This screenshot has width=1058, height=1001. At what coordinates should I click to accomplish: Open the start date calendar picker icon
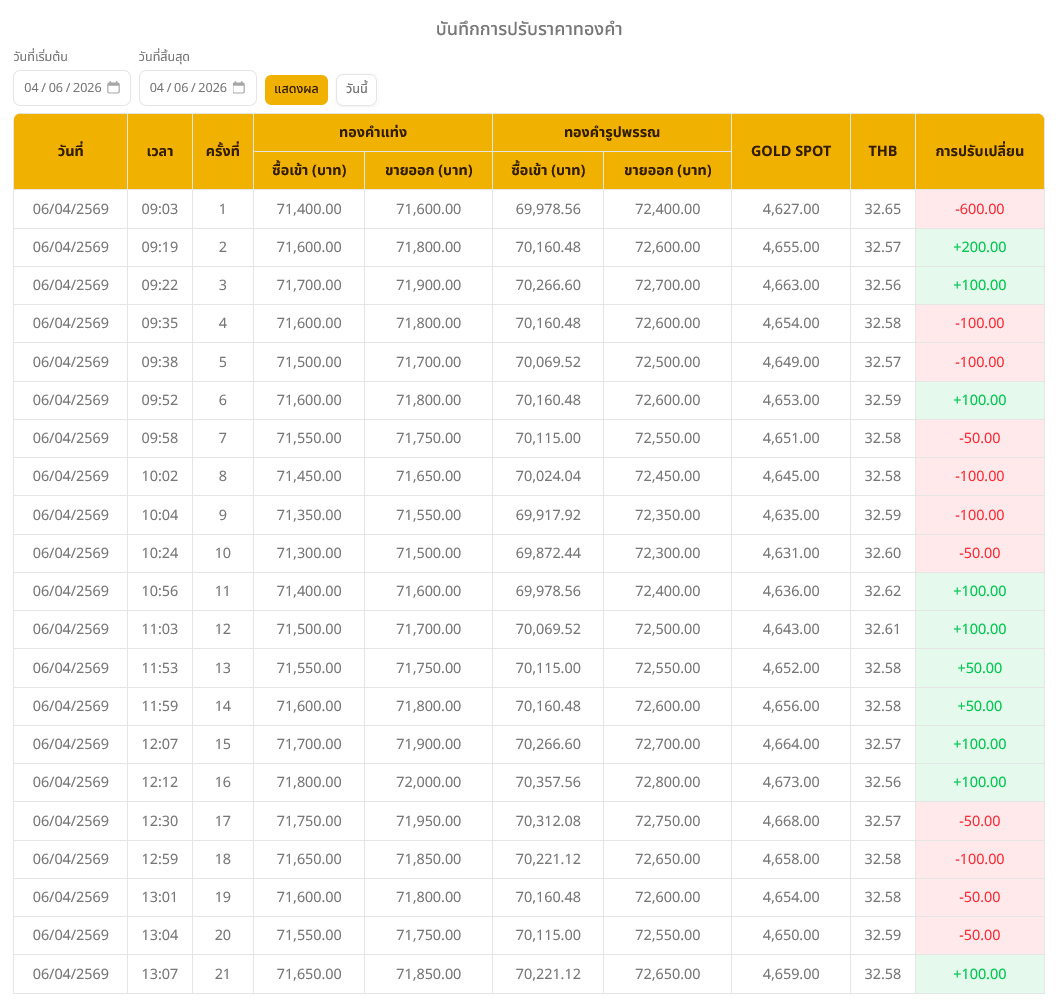click(x=114, y=88)
